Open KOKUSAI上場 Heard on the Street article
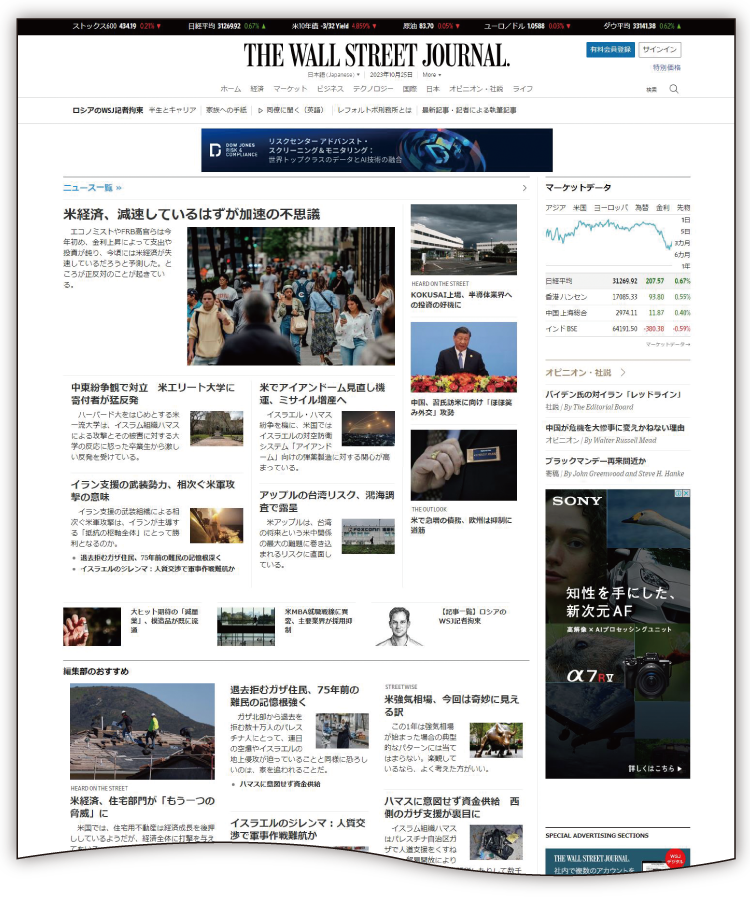The width and height of the screenshot is (750, 900). (461, 300)
